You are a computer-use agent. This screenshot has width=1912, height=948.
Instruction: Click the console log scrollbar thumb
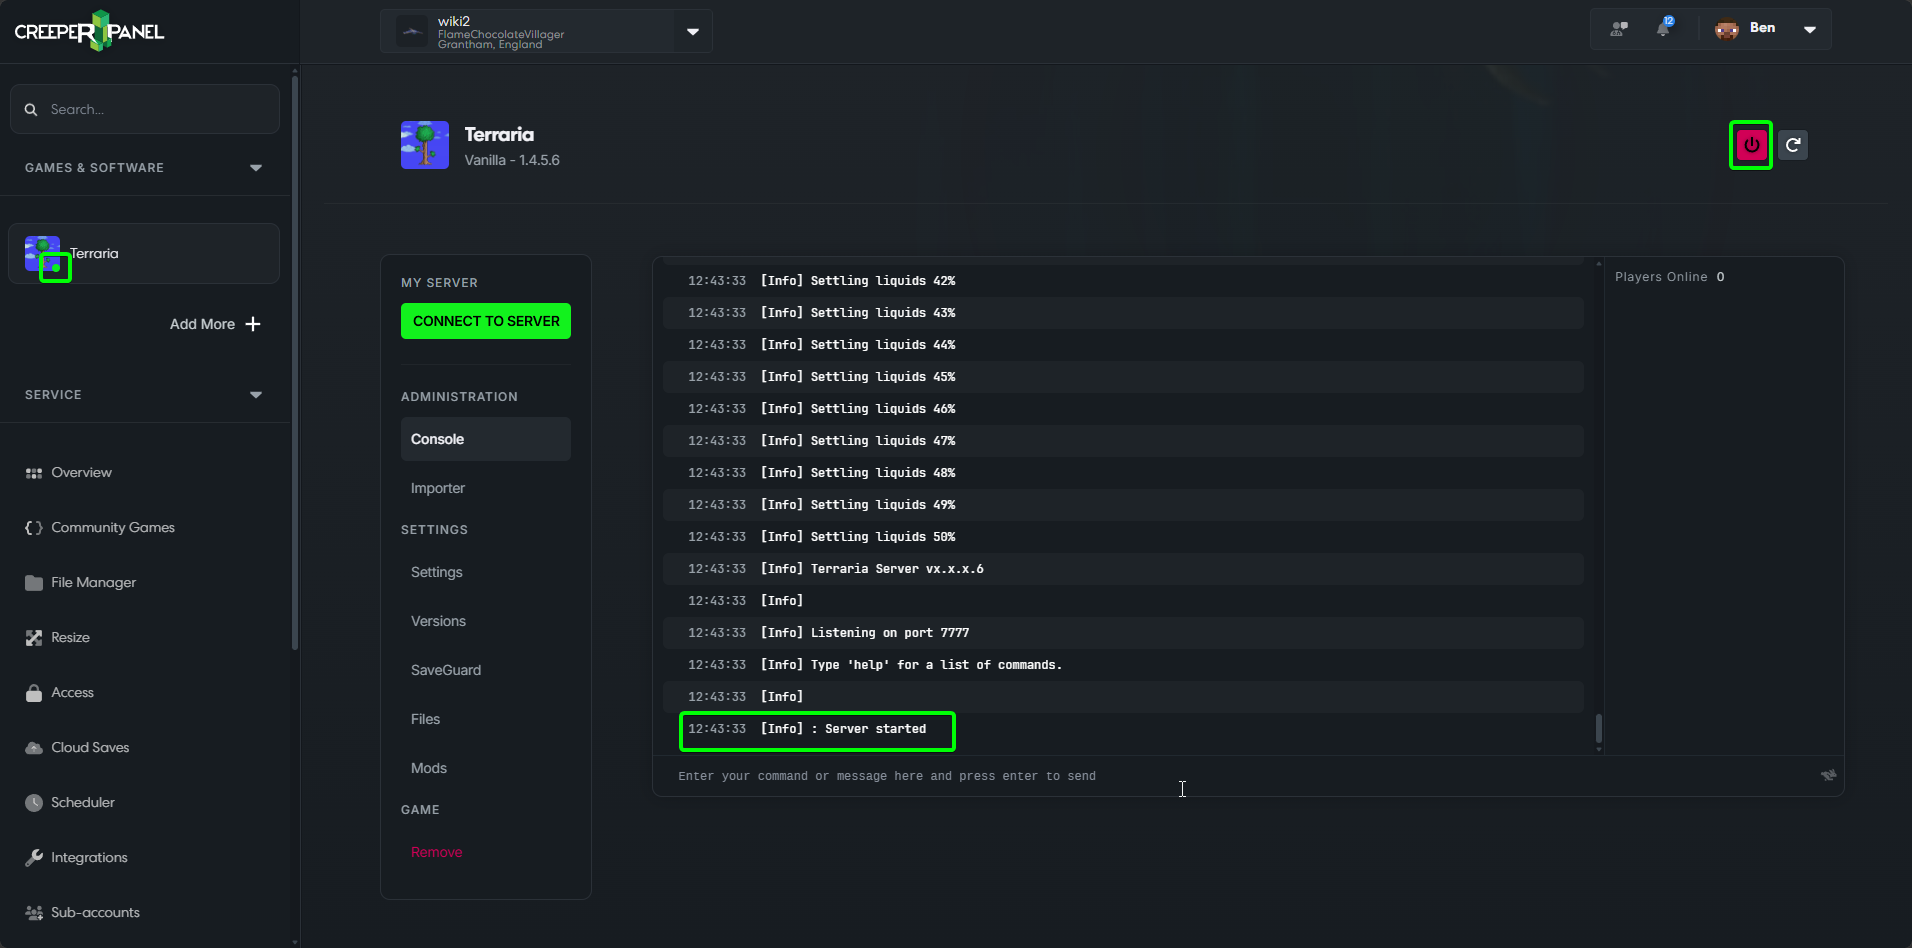[1599, 727]
